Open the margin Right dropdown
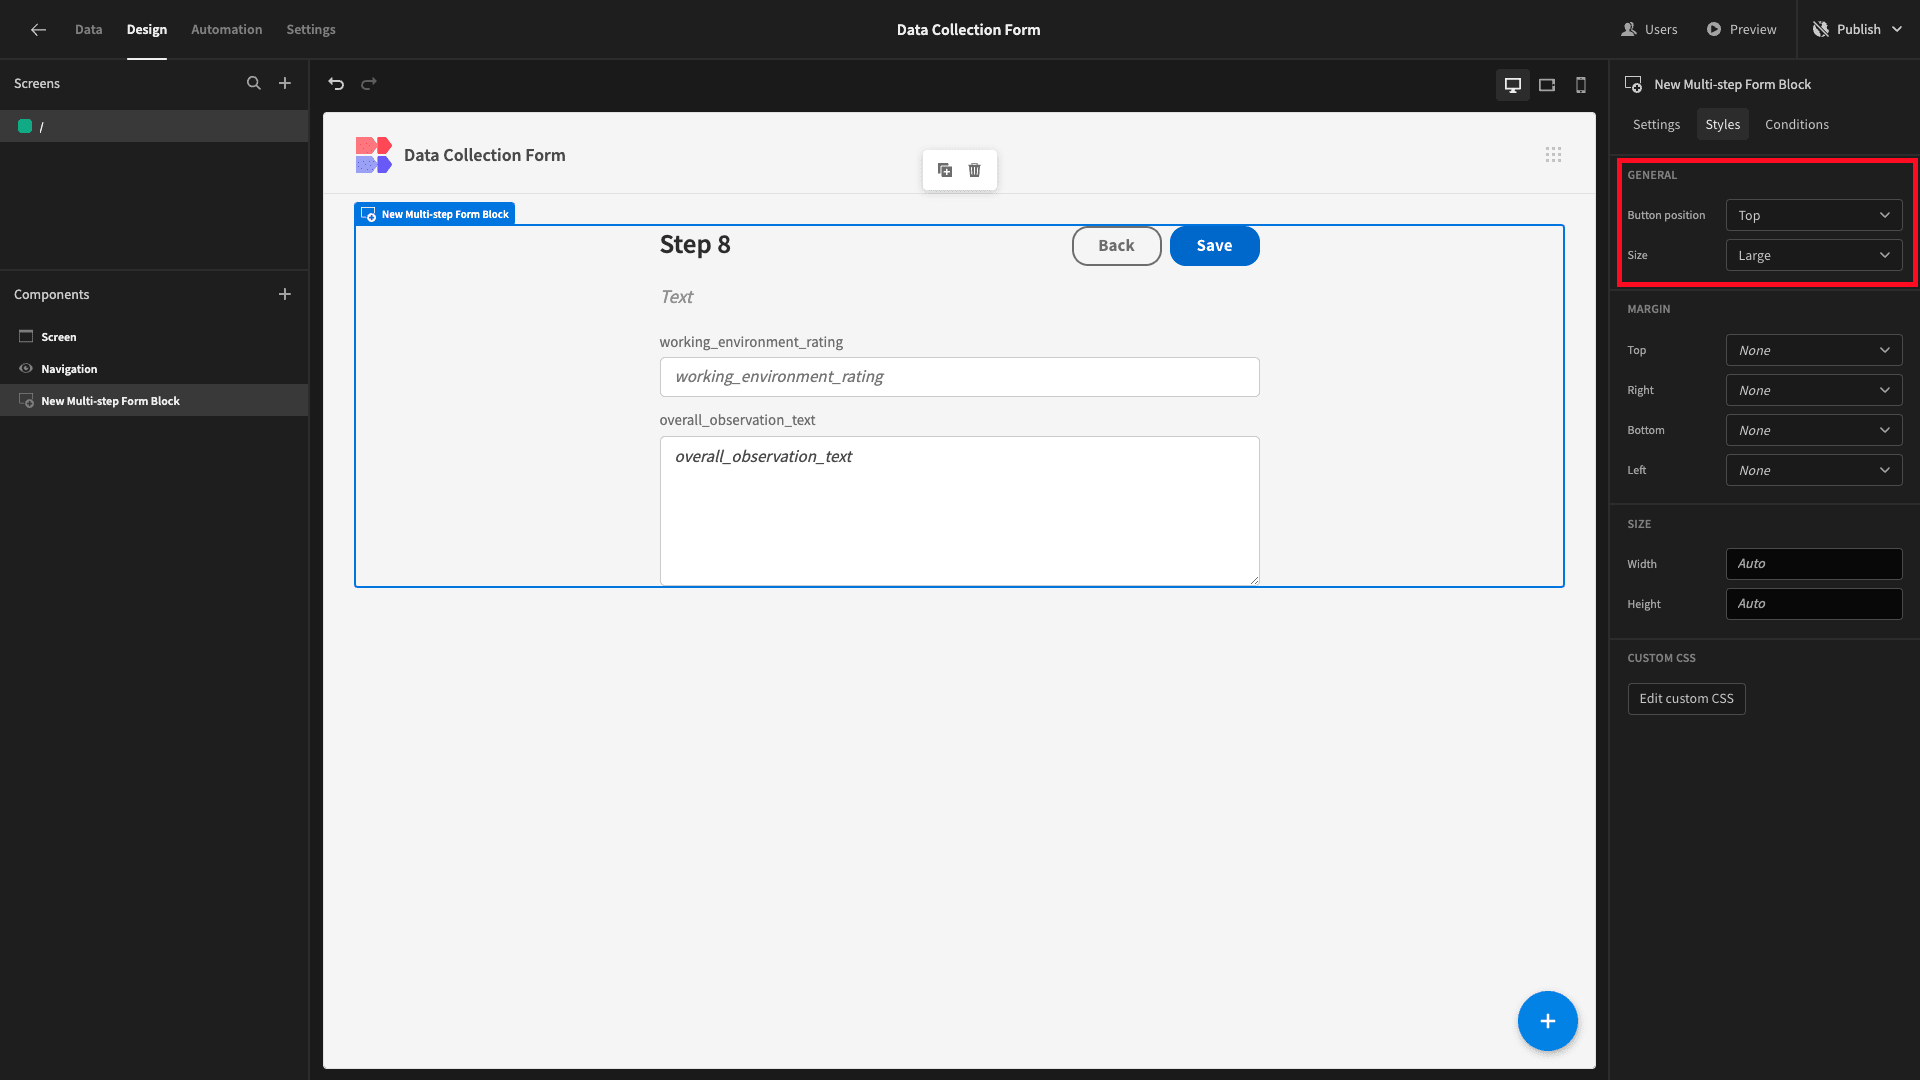This screenshot has width=1920, height=1080. click(1814, 390)
